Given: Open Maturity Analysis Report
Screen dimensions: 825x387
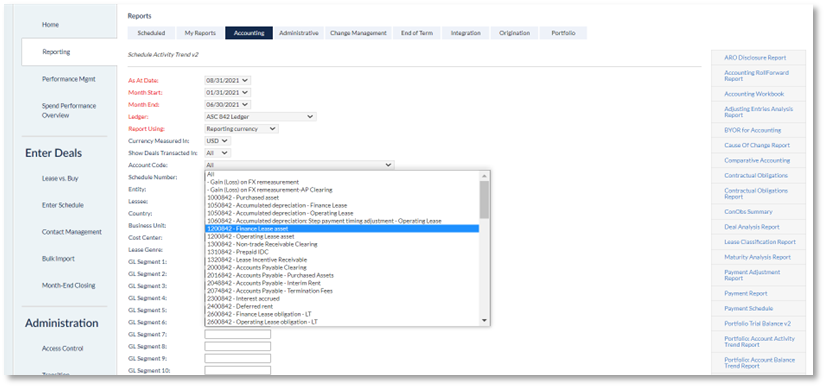Looking at the screenshot, I should tap(757, 258).
